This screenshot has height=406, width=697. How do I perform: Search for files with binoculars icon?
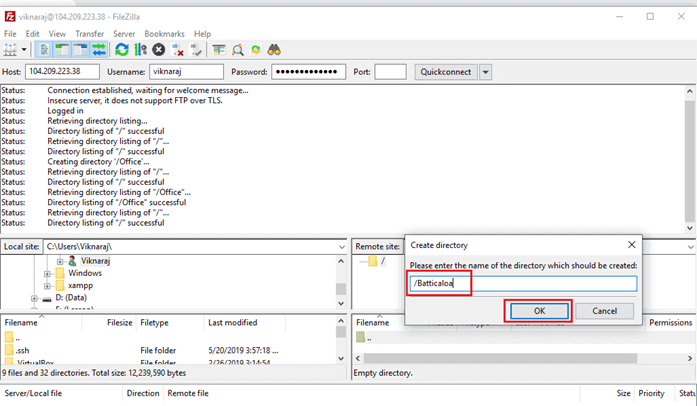(x=274, y=50)
